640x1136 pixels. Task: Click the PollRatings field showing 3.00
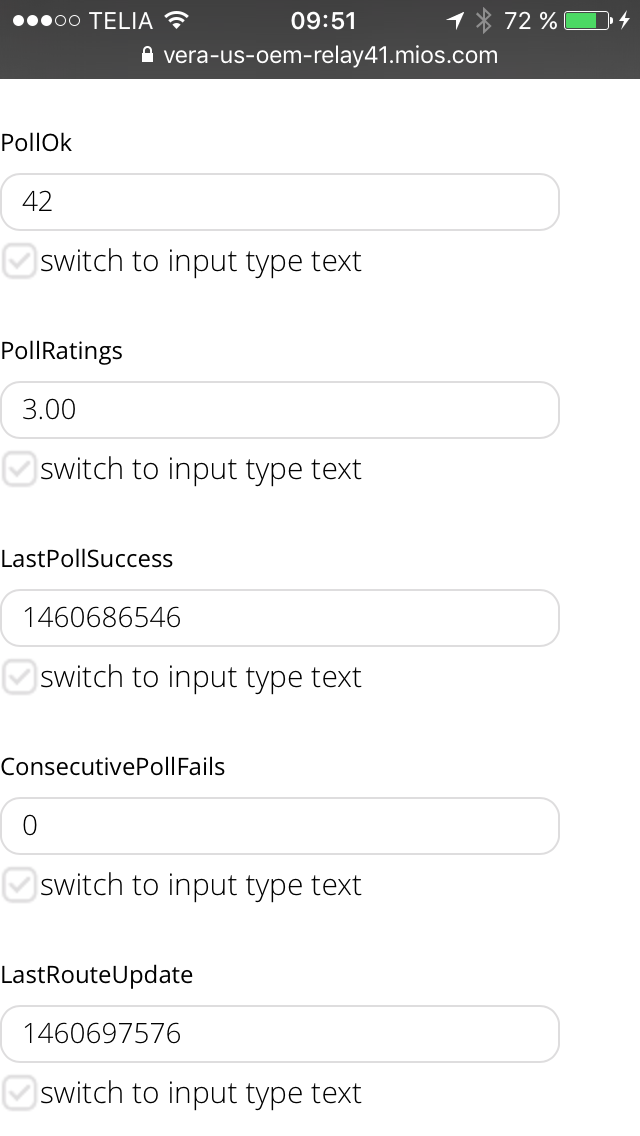tap(280, 410)
